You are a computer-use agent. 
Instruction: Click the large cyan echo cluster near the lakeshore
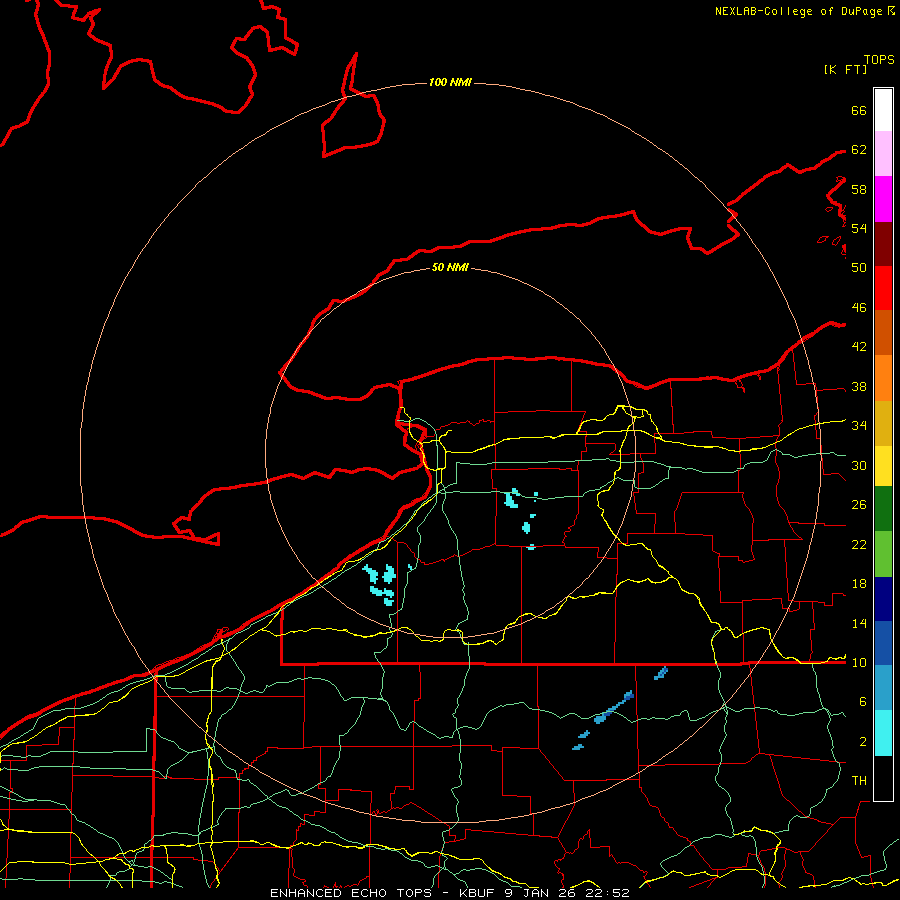381,584
